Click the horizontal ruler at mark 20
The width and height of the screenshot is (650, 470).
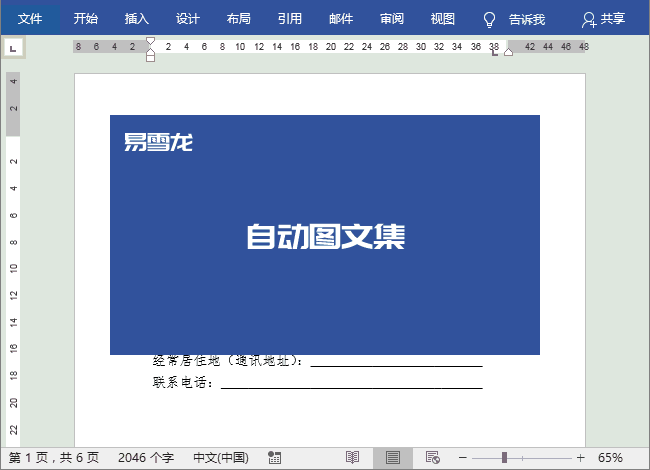[330, 47]
